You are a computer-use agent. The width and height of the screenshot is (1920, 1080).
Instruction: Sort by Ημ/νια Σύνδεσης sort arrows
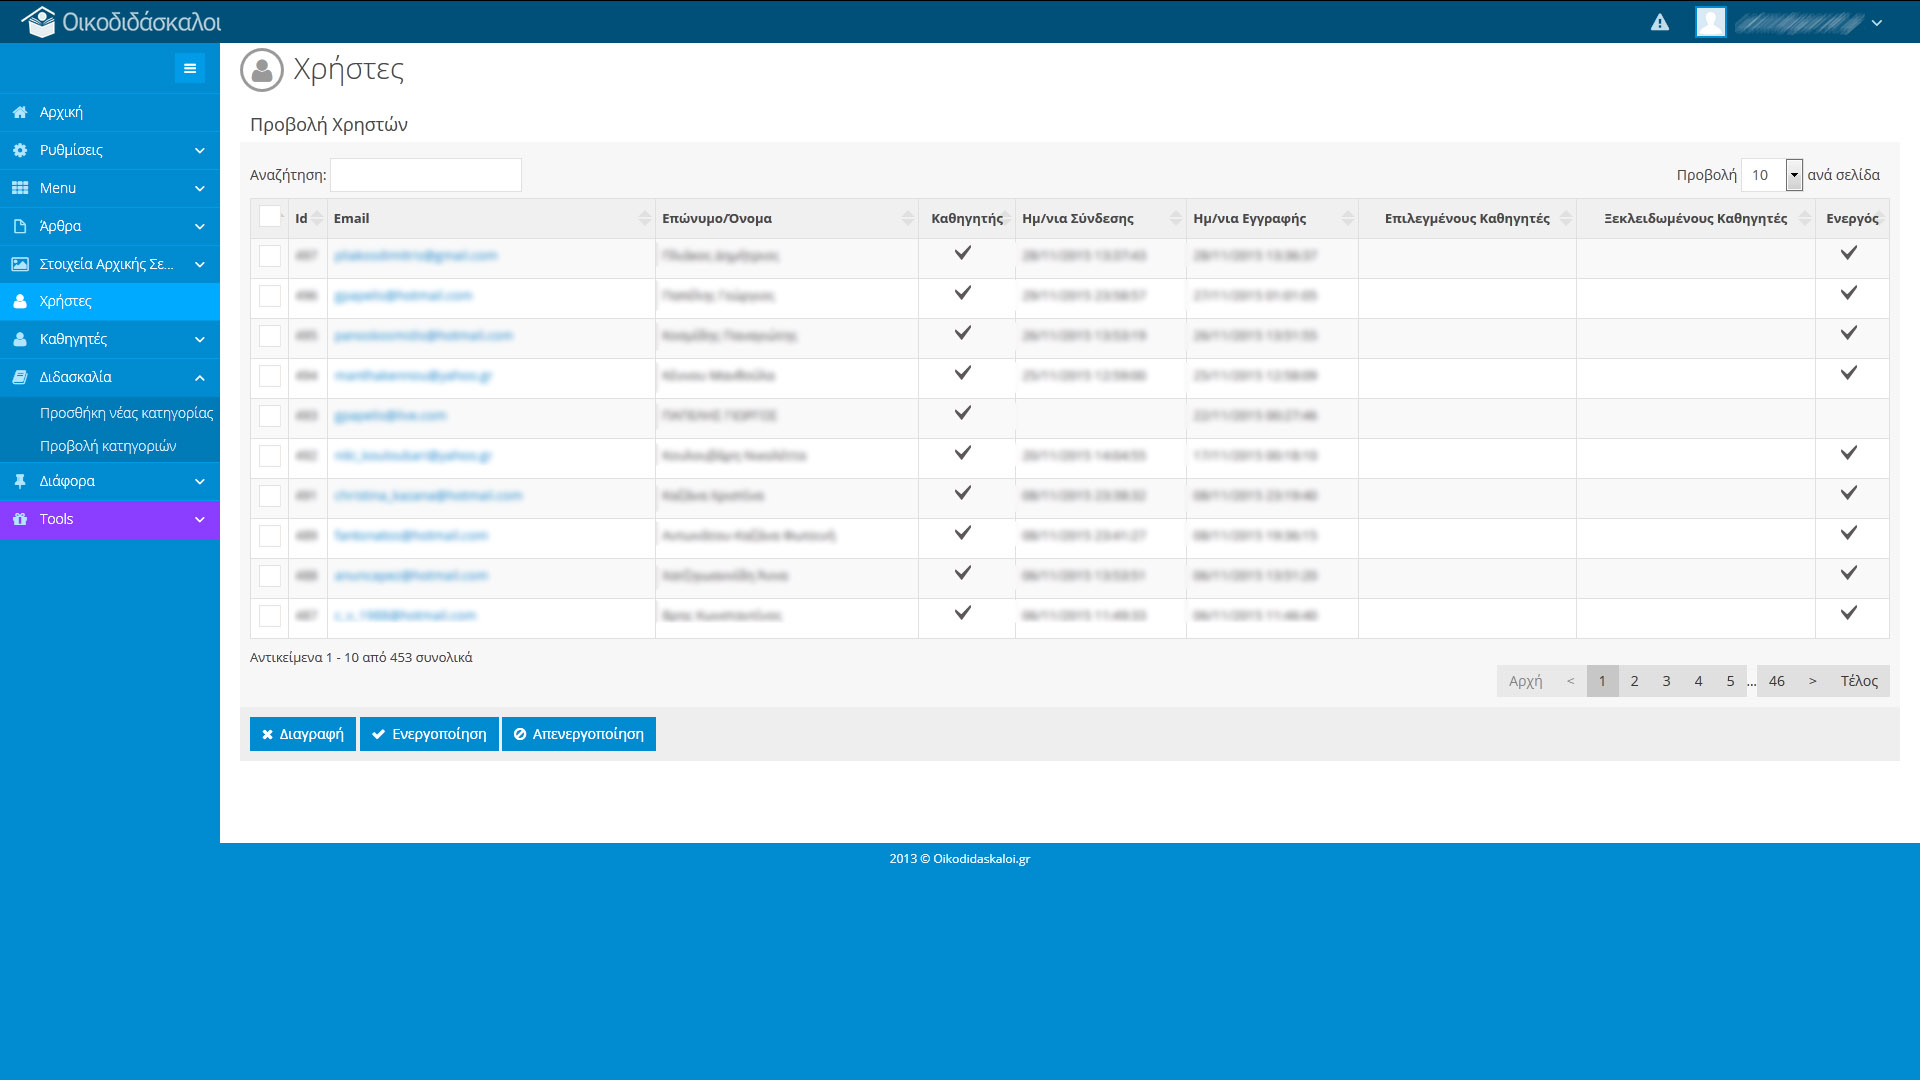(x=1176, y=218)
